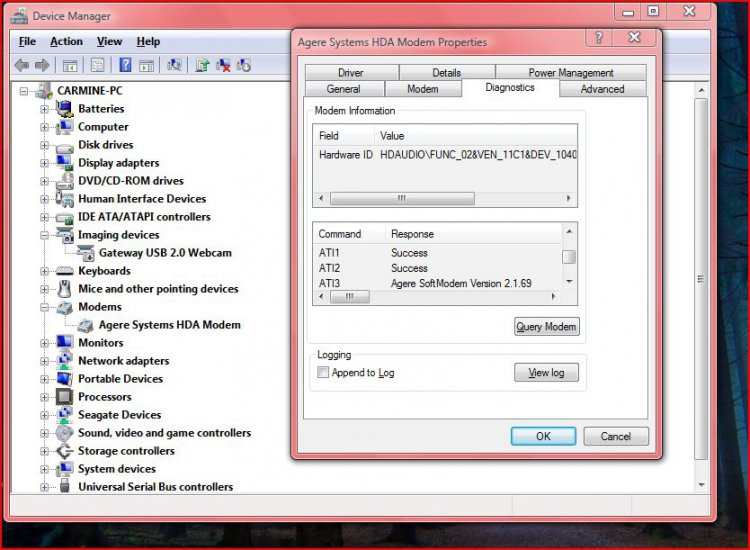Expand the Human Interface Devices node
The image size is (750, 550).
[44, 199]
